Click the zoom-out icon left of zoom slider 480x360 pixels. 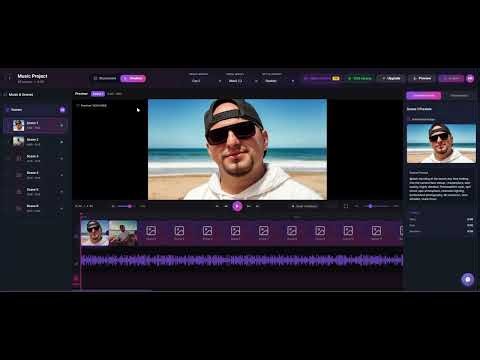356,206
